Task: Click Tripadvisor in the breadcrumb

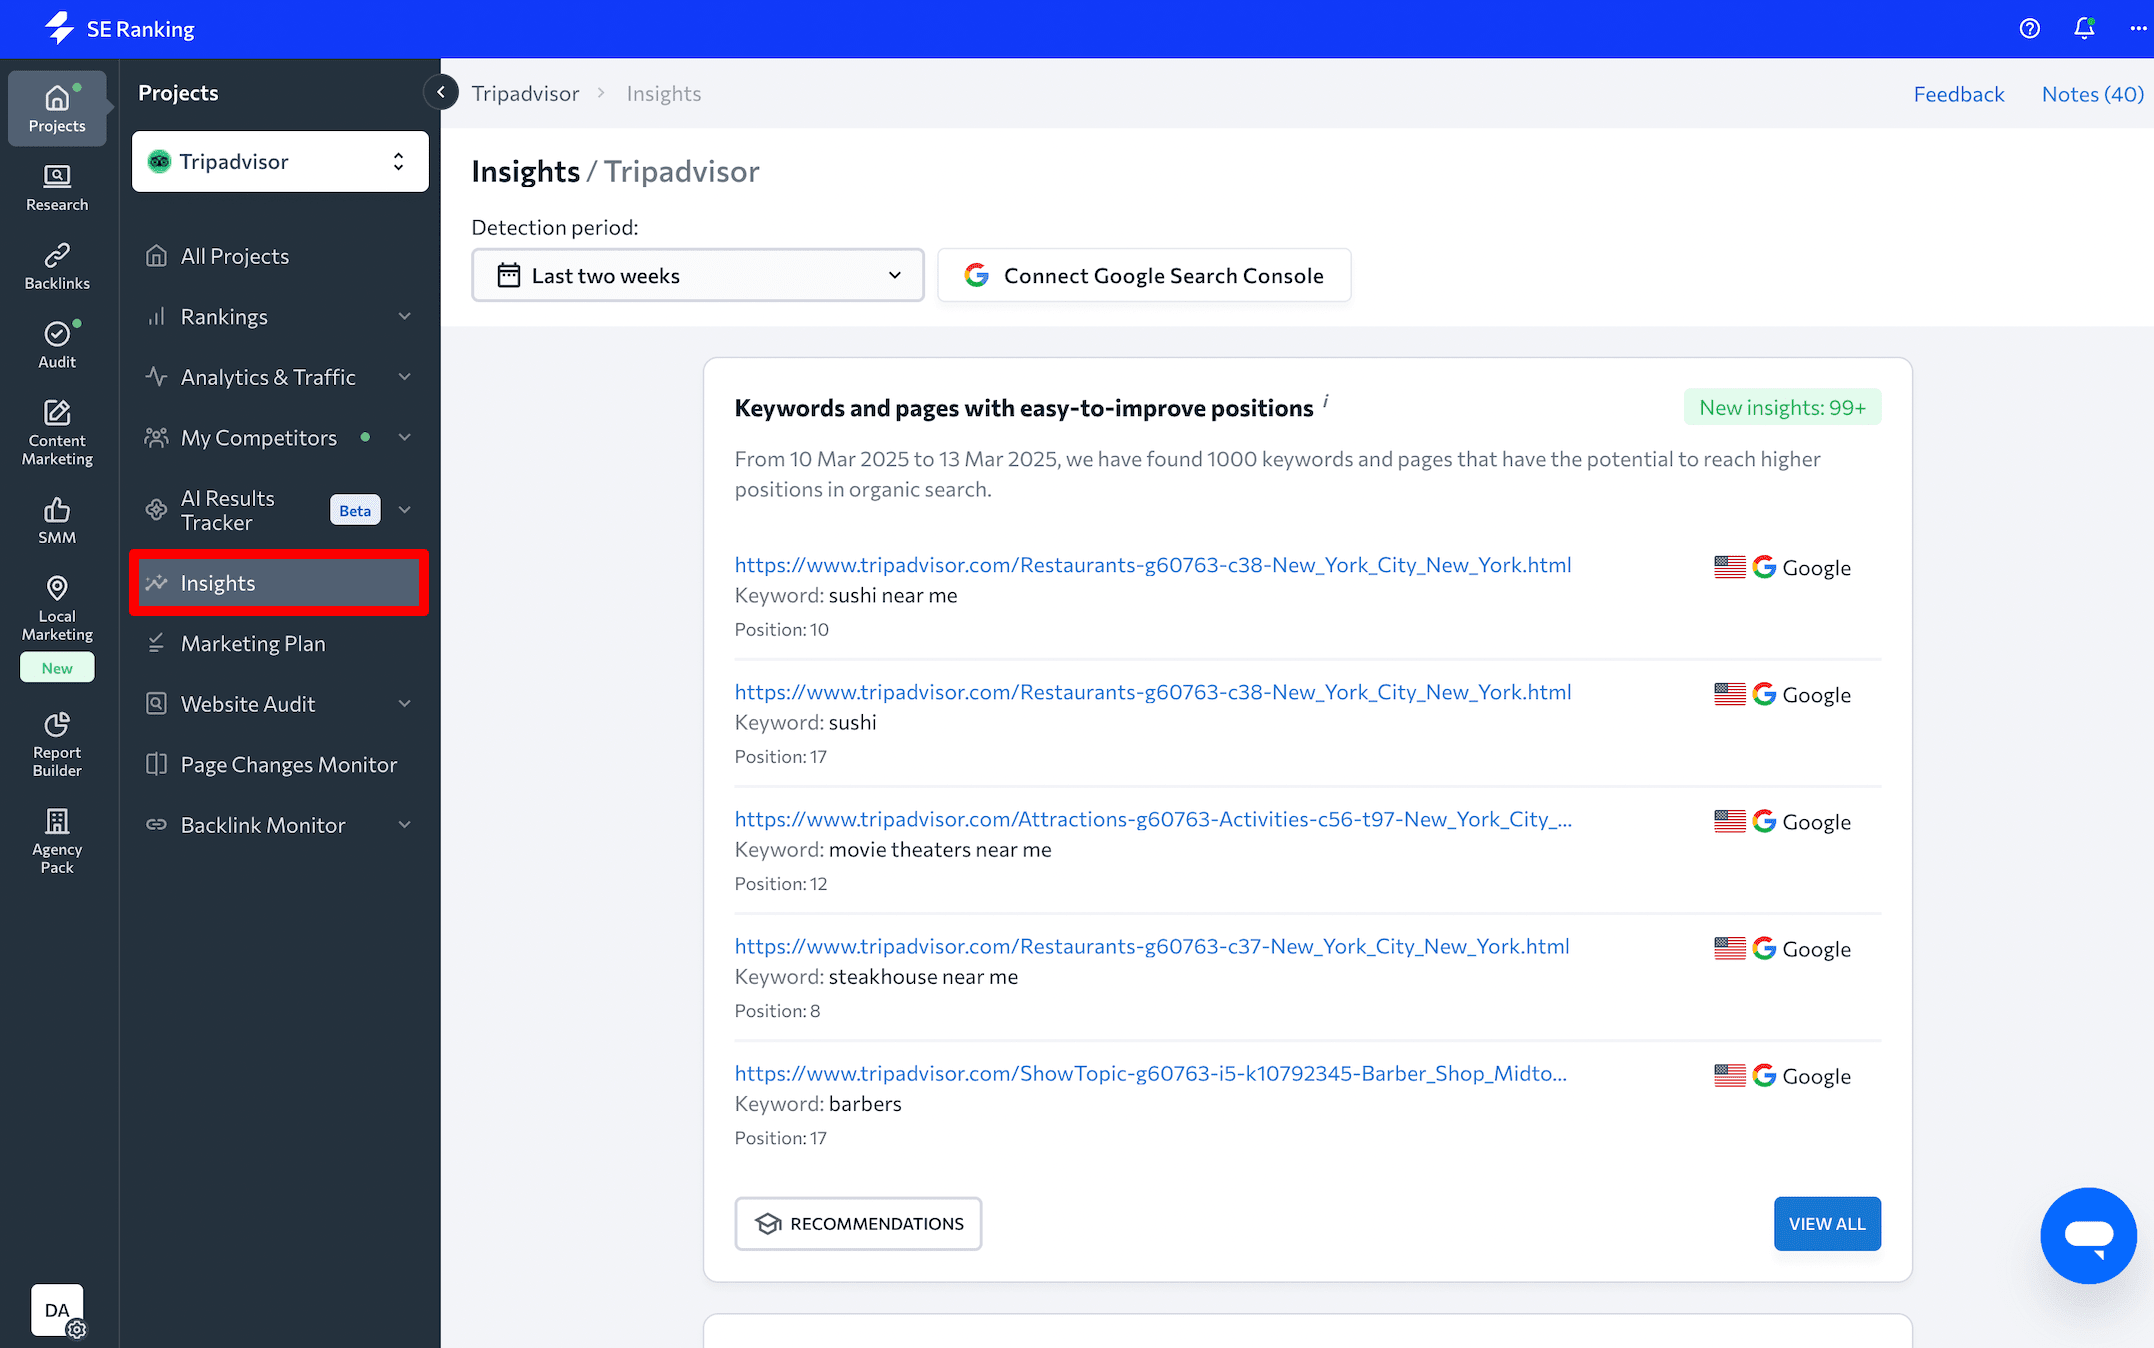Action: 526,93
